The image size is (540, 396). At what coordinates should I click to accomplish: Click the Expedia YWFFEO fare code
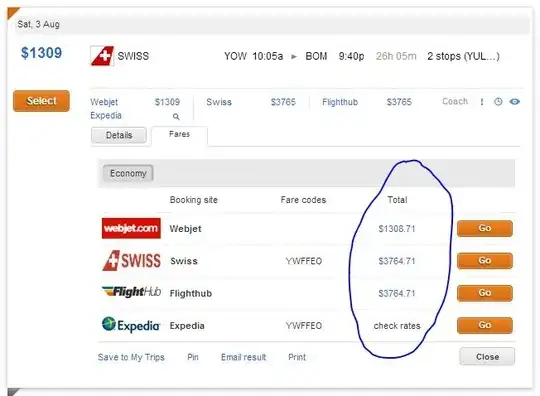(x=304, y=326)
